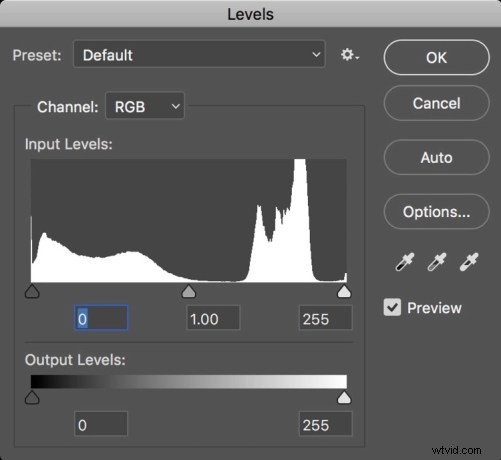501x460 pixels.
Task: Click the input highlights 255 field
Action: (326, 318)
